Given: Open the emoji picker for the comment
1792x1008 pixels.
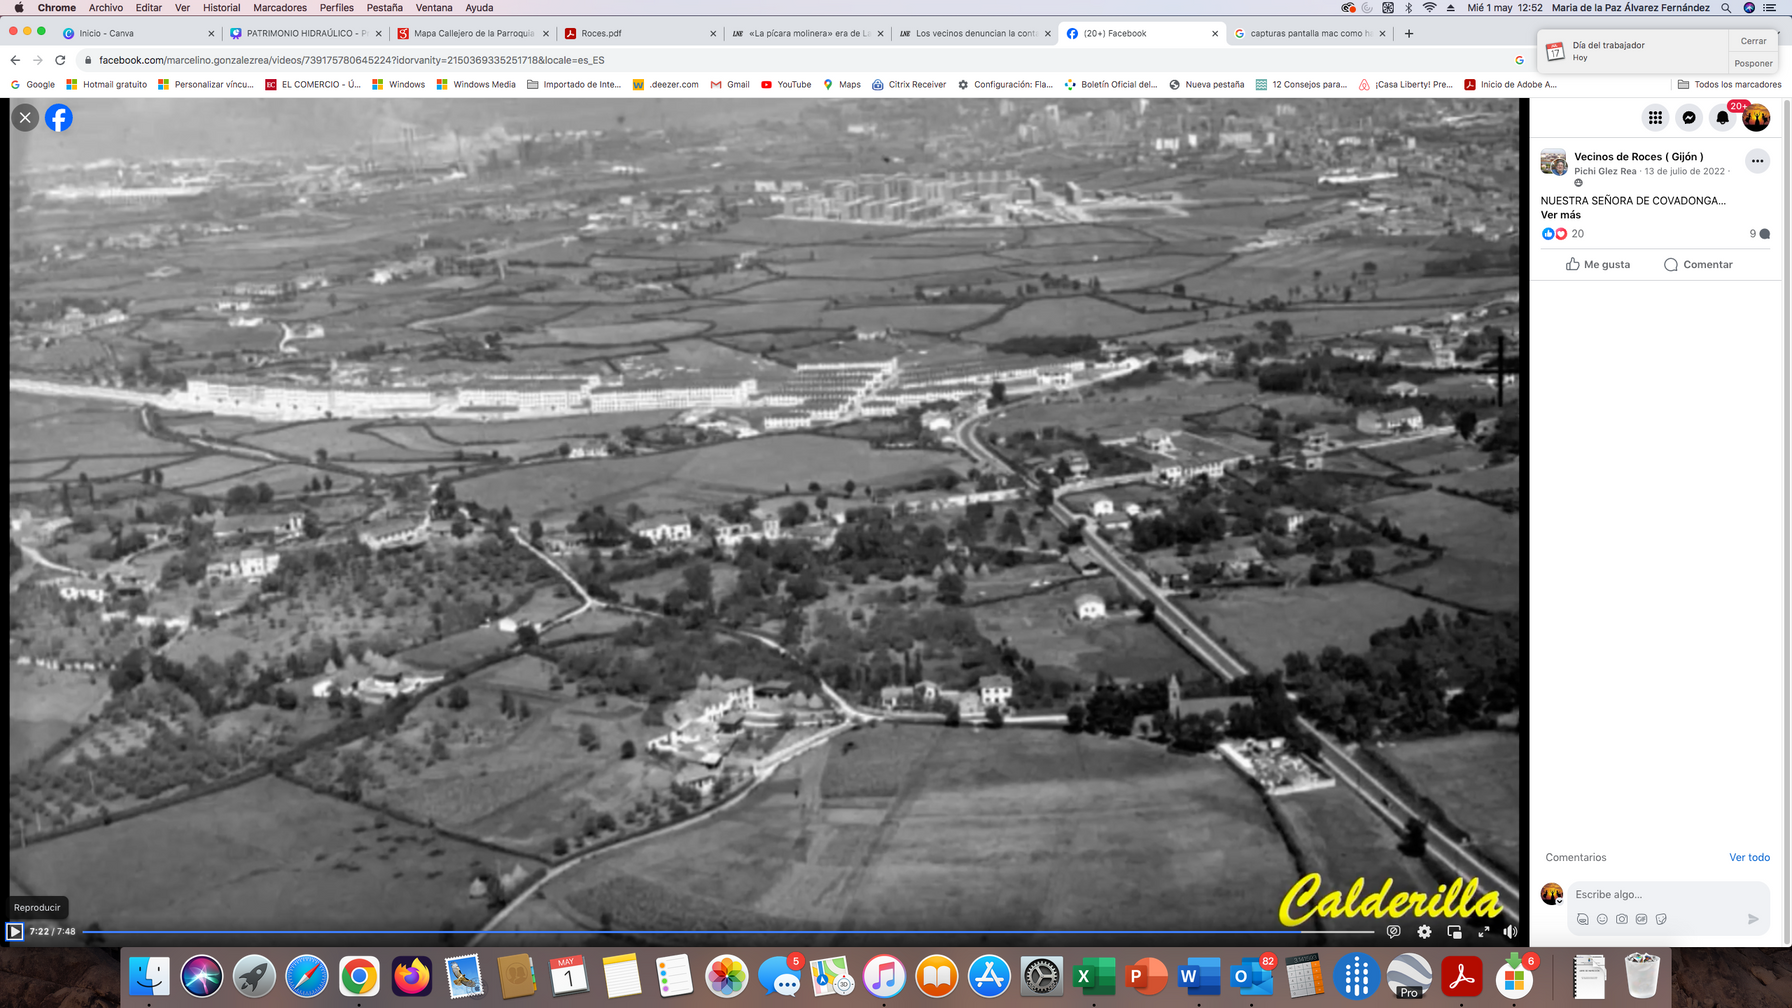Looking at the screenshot, I should tap(1602, 919).
